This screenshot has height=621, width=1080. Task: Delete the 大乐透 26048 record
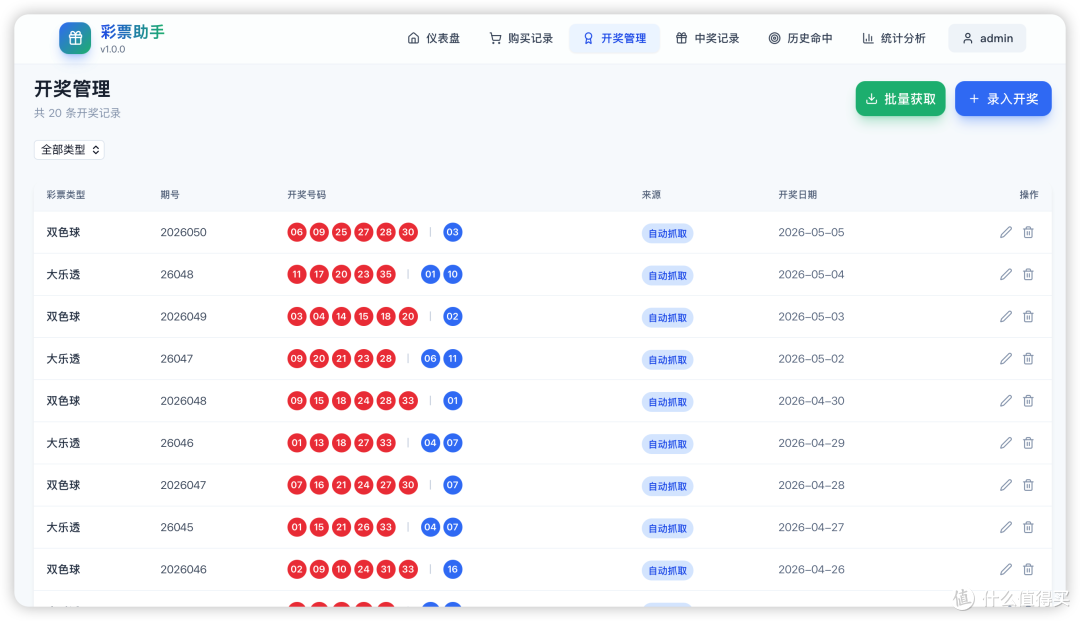[1028, 275]
